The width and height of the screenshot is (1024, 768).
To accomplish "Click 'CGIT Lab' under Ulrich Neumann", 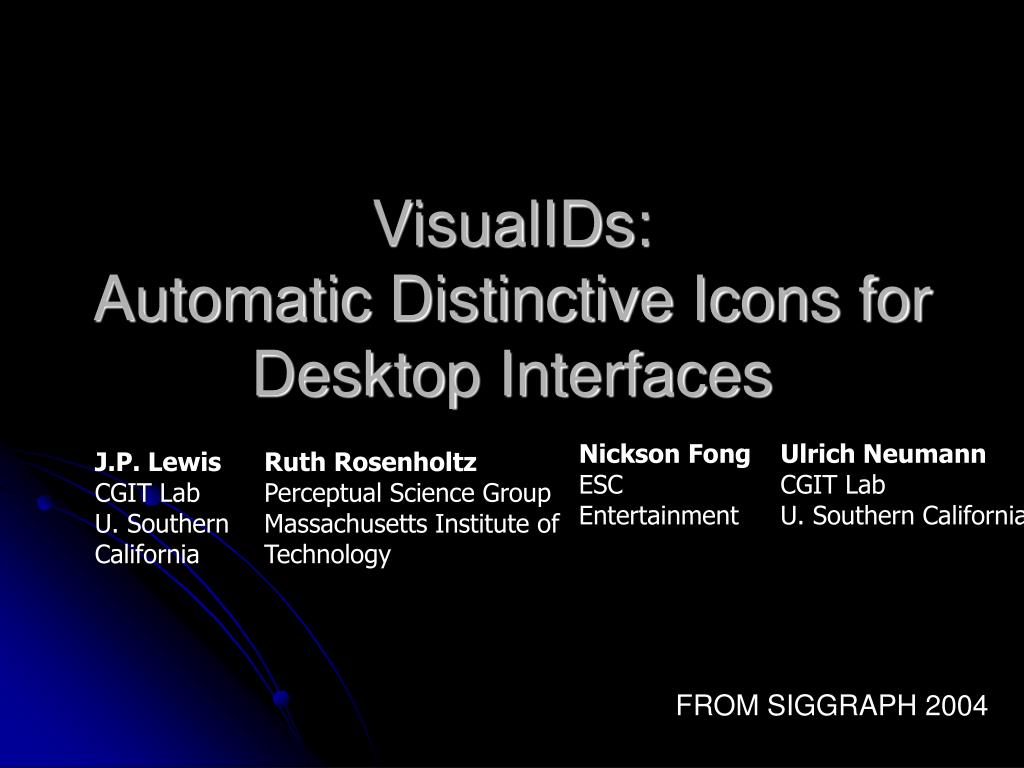I will pyautogui.click(x=833, y=485).
